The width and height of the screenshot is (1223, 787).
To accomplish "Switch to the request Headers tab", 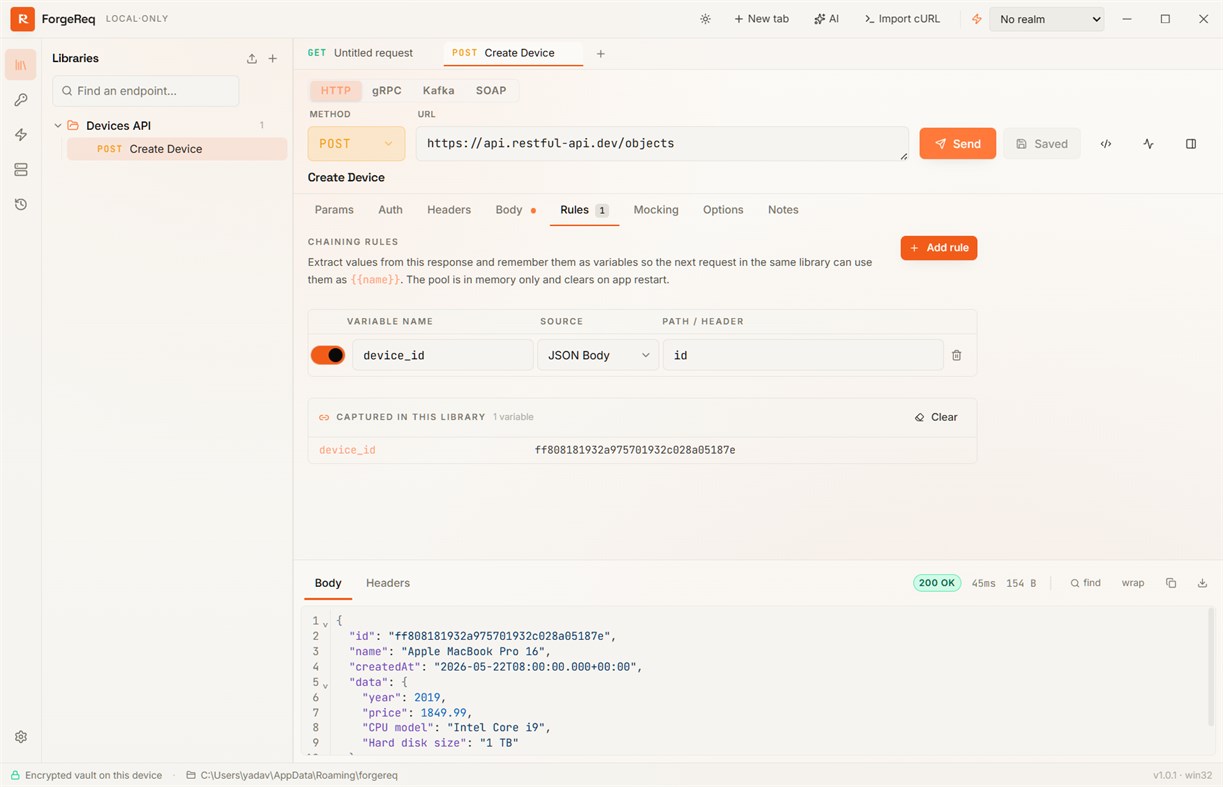I will pyautogui.click(x=449, y=210).
